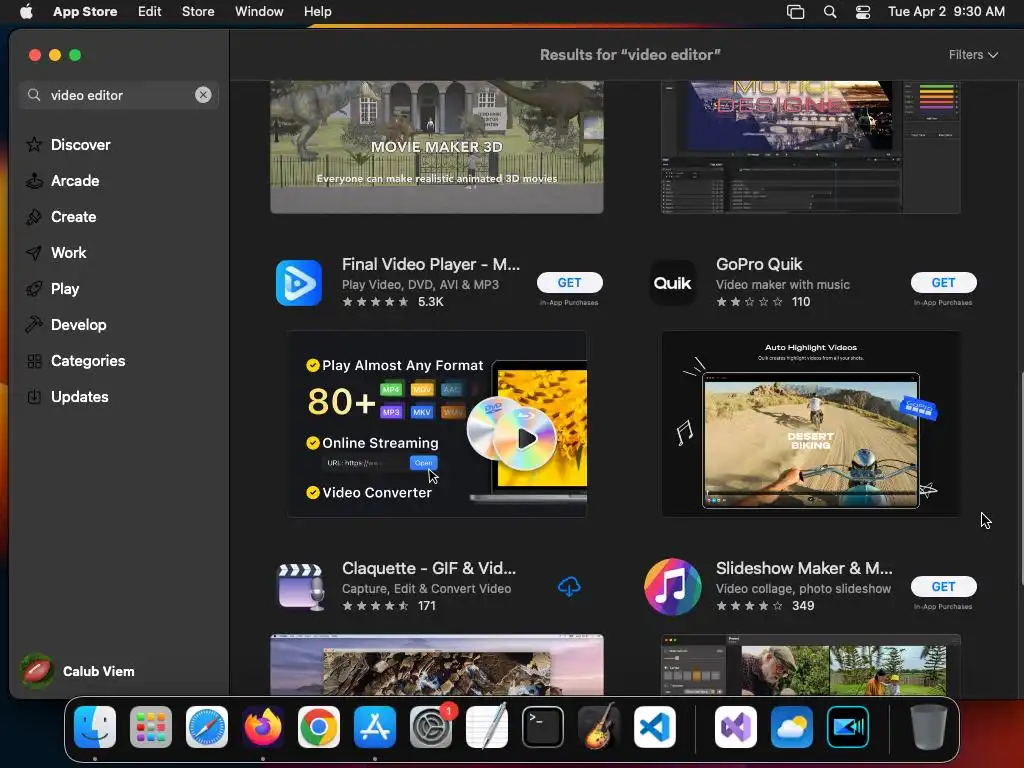Click the 'Video maker with music' subtitle

pyautogui.click(x=782, y=285)
